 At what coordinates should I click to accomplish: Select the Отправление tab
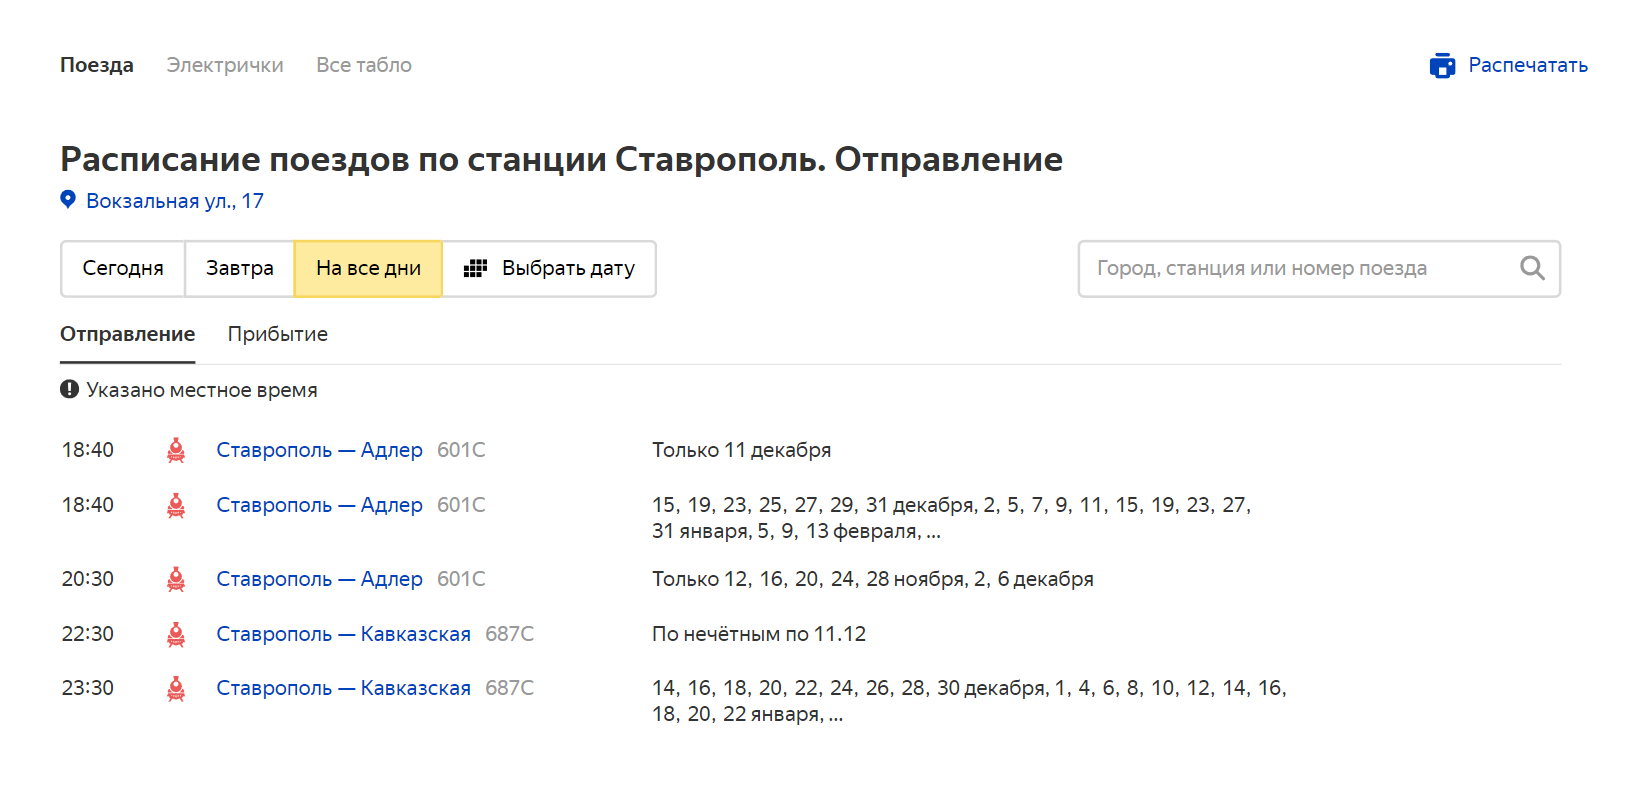(x=128, y=334)
